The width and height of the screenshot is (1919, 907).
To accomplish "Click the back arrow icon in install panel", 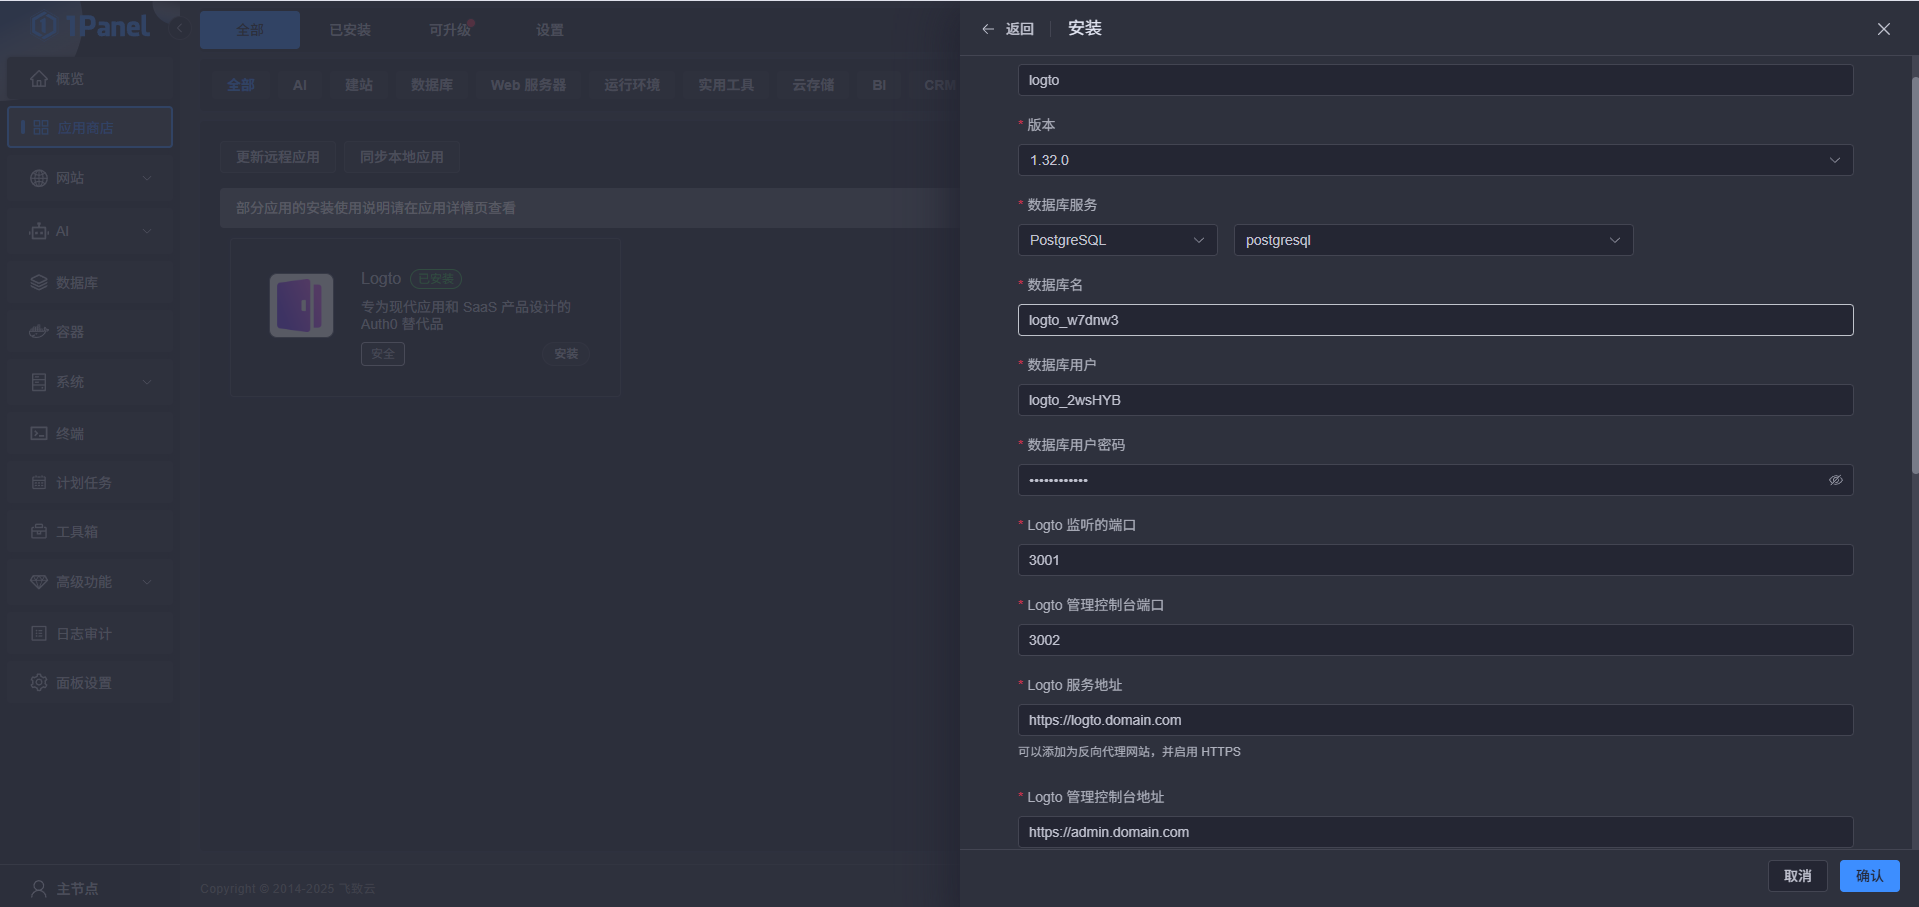I will click(988, 29).
